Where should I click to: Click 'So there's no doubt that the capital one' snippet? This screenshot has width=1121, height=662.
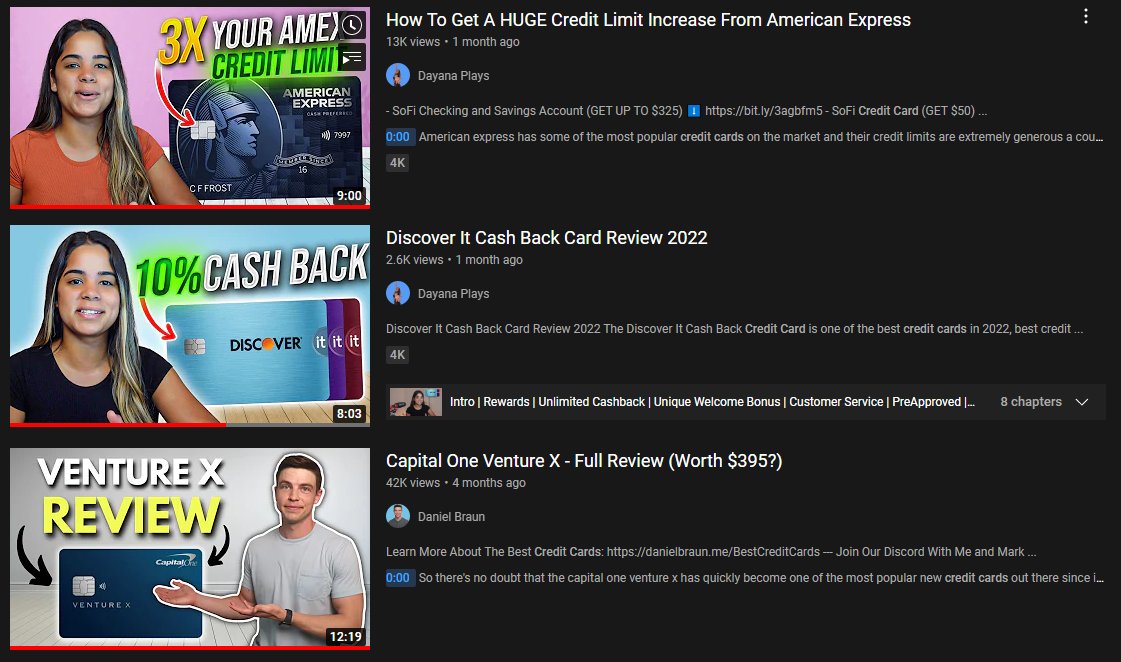tap(761, 578)
